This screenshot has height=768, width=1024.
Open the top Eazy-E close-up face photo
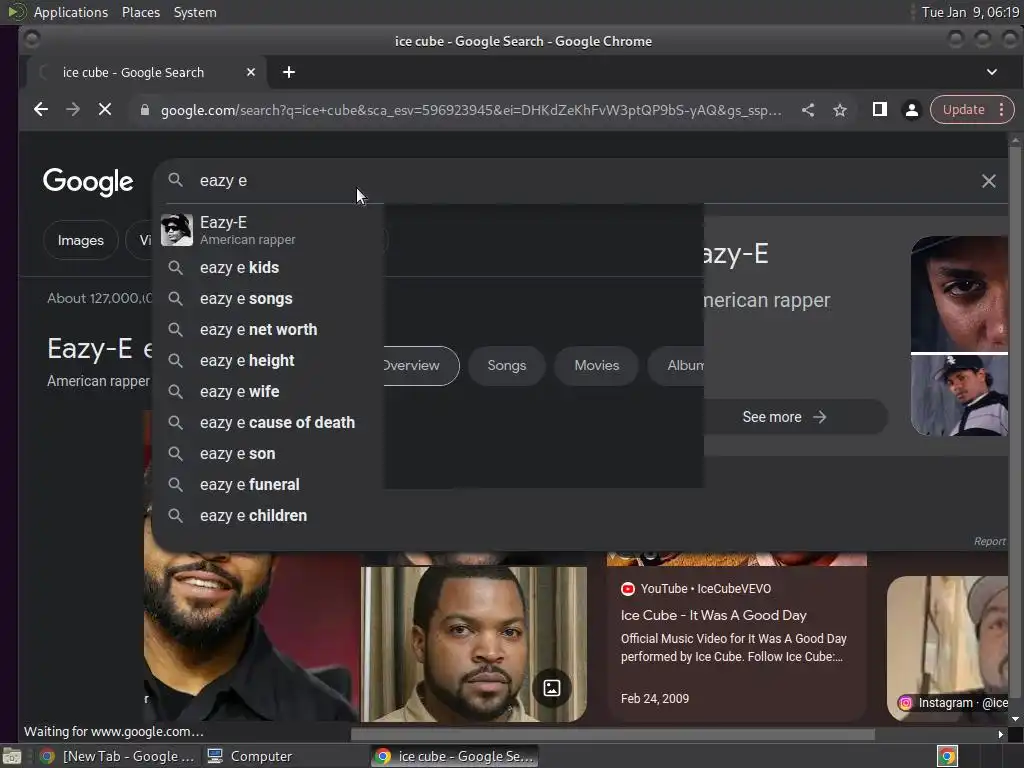pos(959,293)
